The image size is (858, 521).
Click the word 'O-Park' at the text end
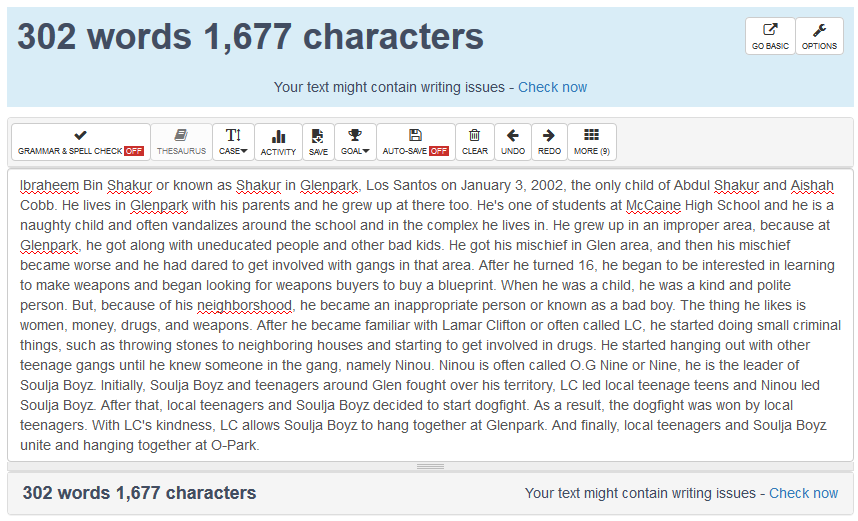click(x=234, y=445)
